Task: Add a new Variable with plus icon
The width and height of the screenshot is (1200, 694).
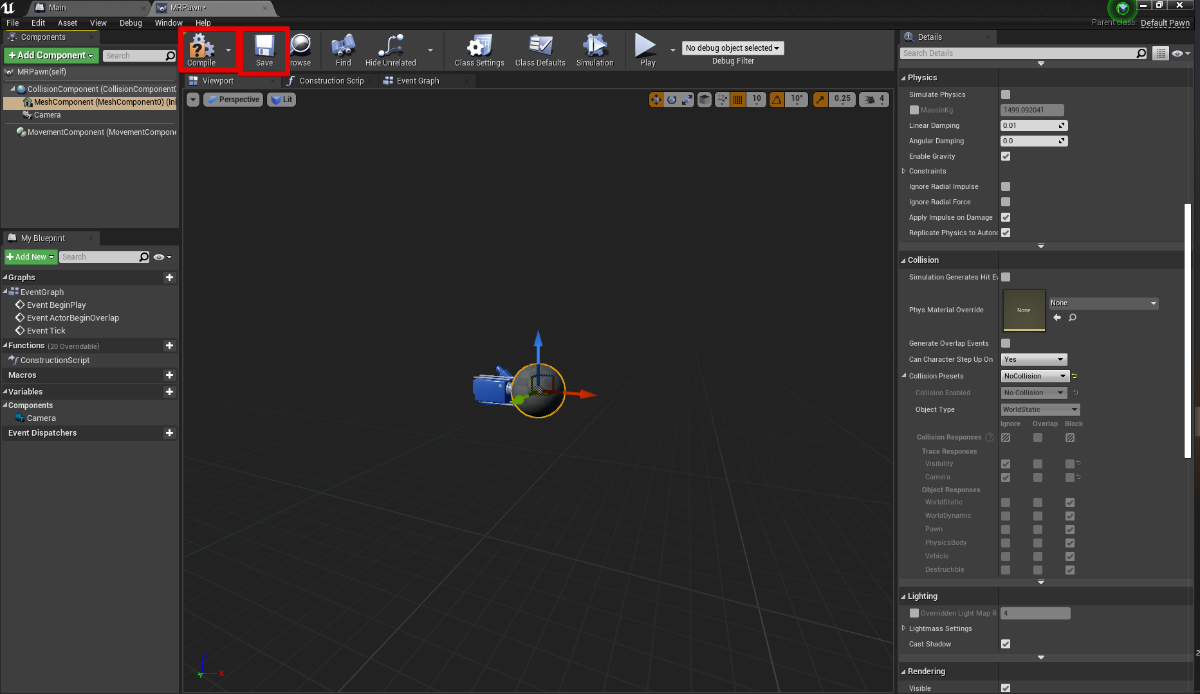Action: pos(169,392)
